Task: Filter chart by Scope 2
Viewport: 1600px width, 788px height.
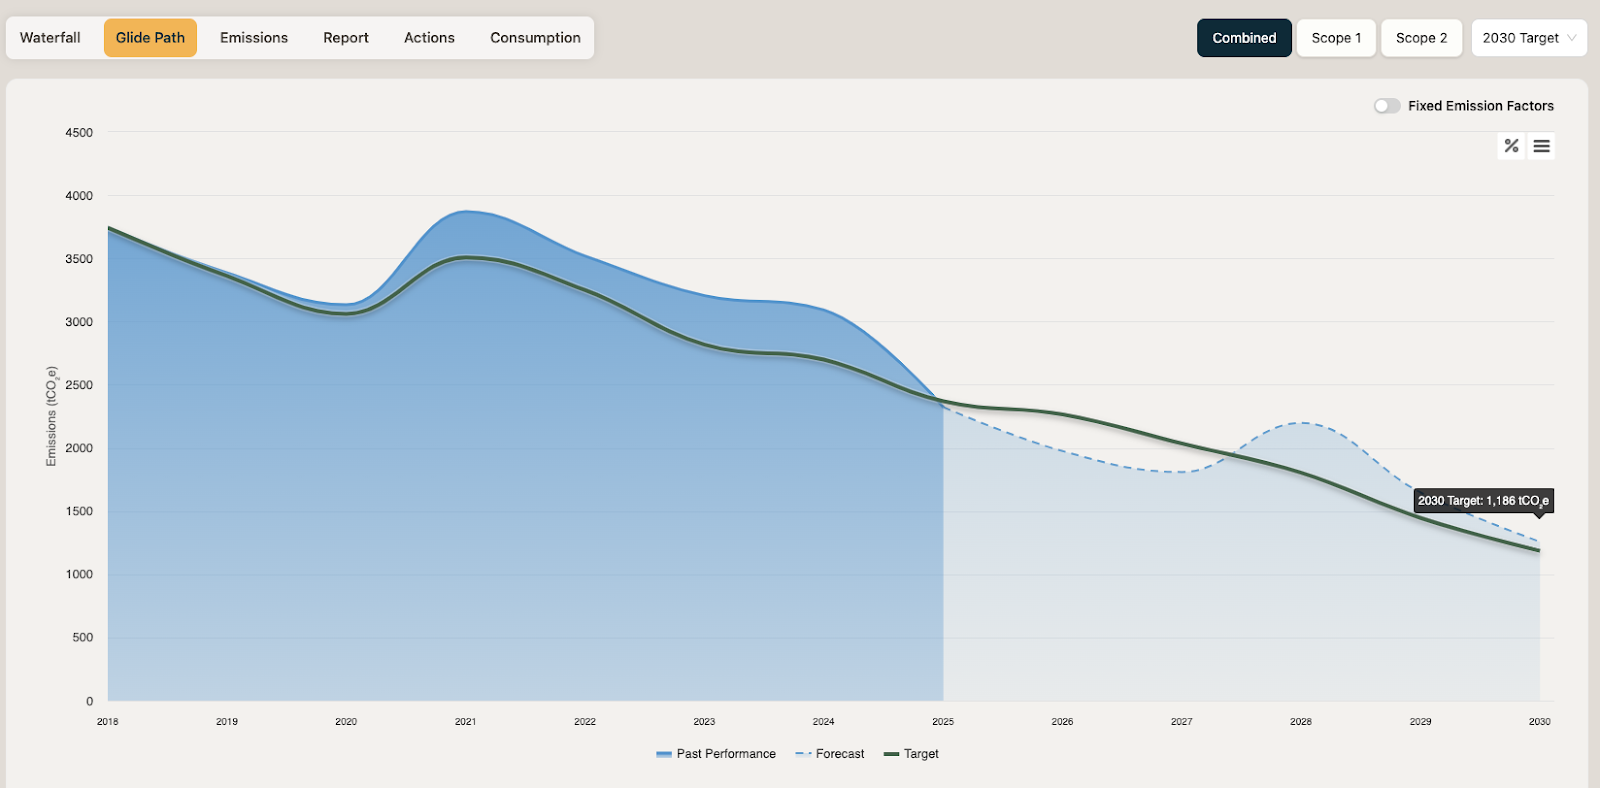Action: point(1421,38)
